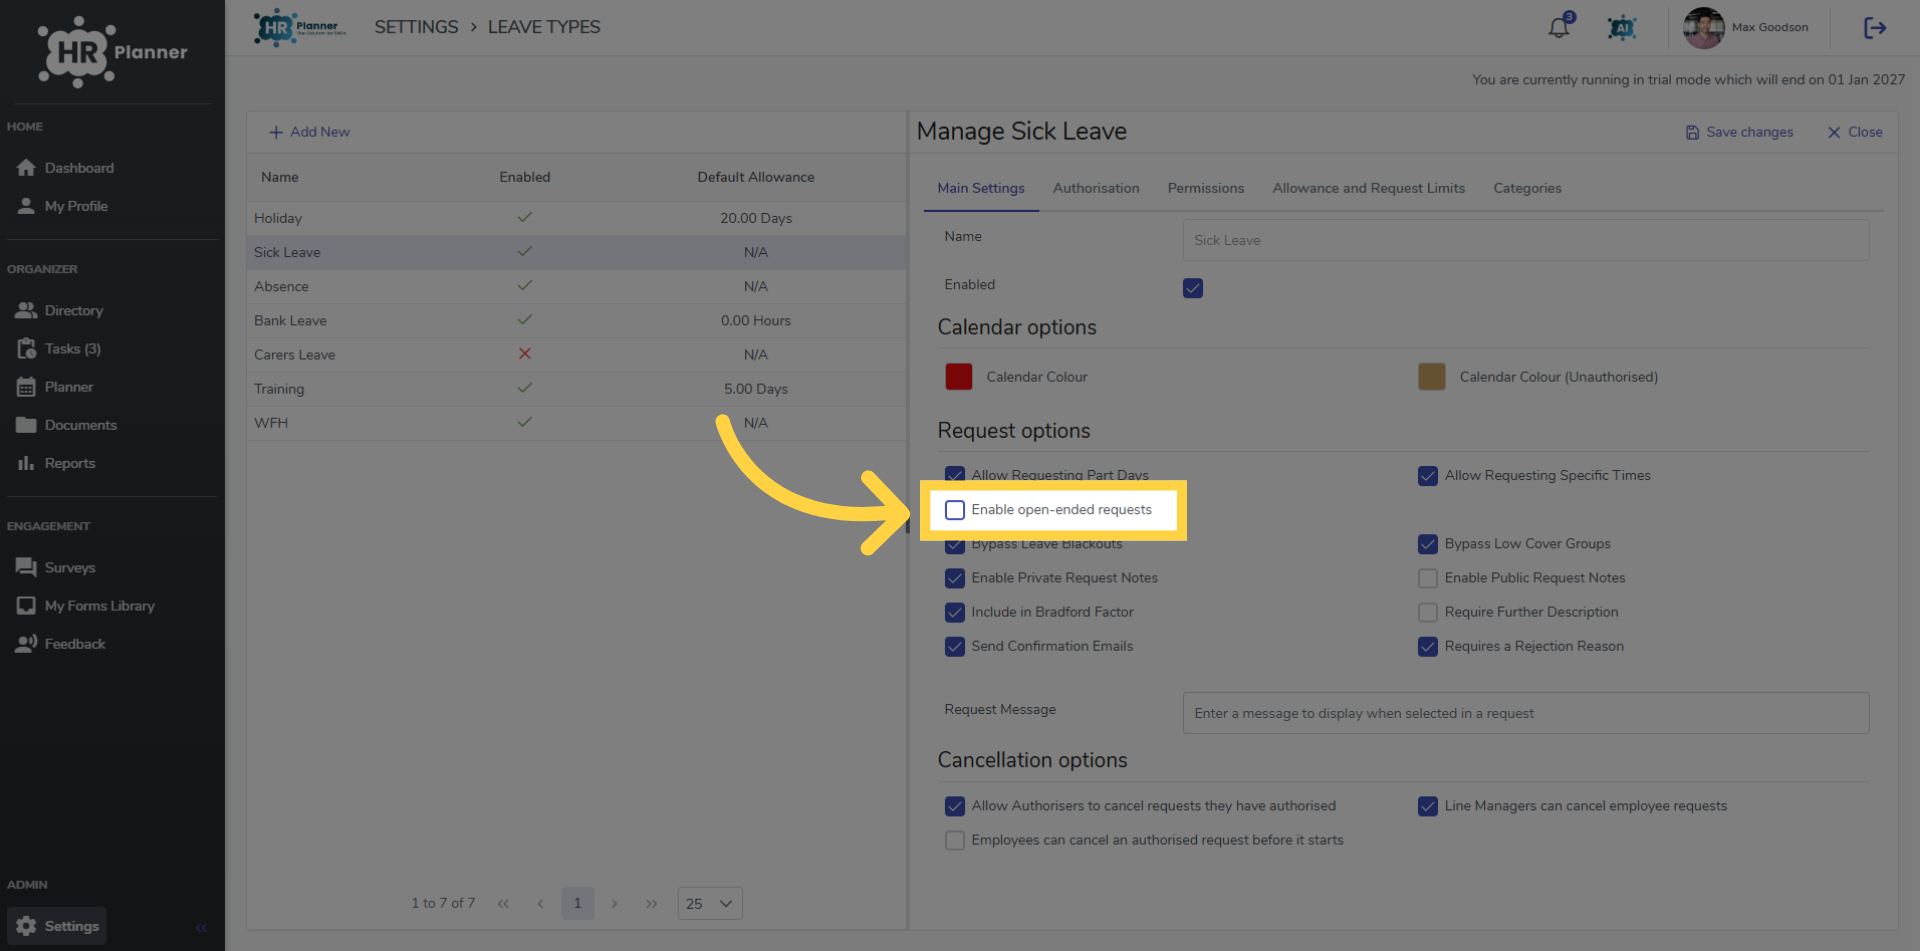
Task: Open Feedback in the sidebar
Action: [x=61, y=644]
